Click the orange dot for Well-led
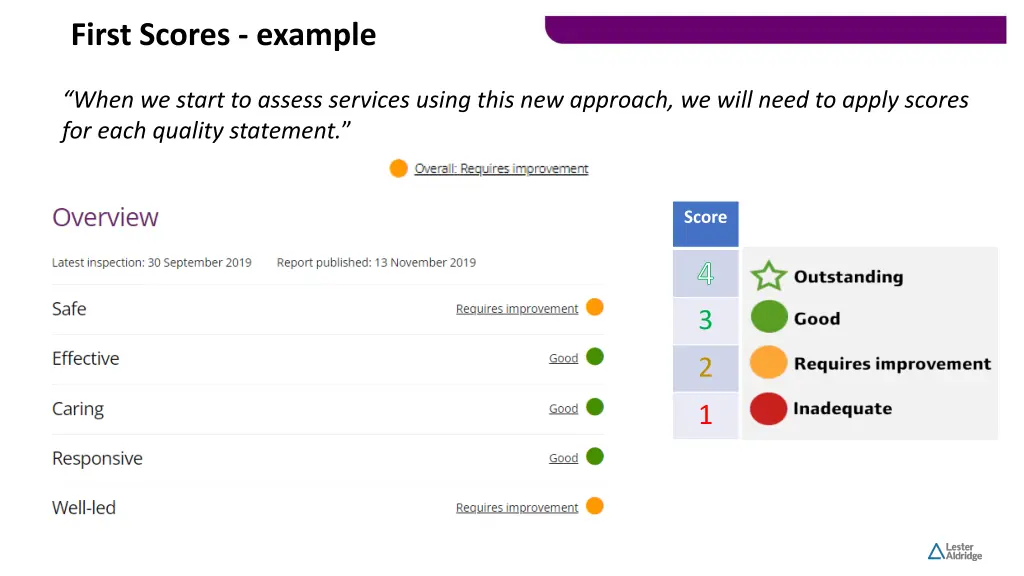1024x576 pixels. click(595, 506)
